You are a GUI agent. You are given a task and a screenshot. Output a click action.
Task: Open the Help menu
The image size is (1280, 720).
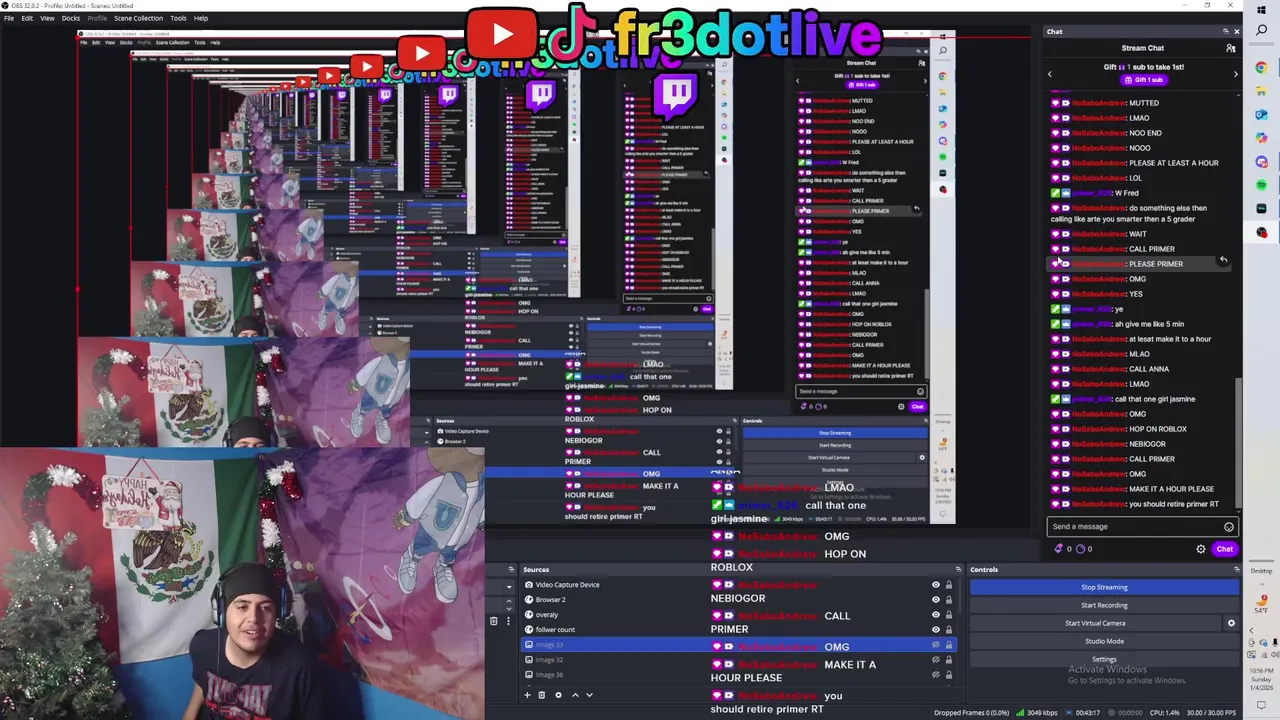[x=201, y=18]
